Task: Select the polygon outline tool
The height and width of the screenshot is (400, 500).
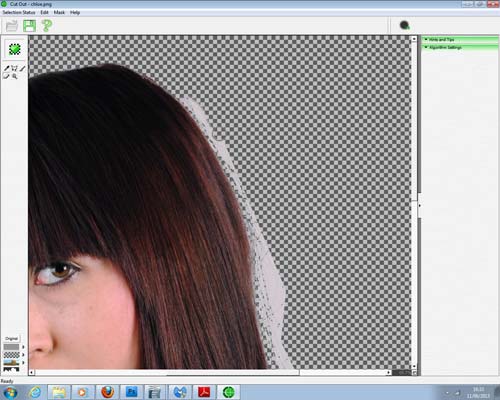Action: click(14, 68)
